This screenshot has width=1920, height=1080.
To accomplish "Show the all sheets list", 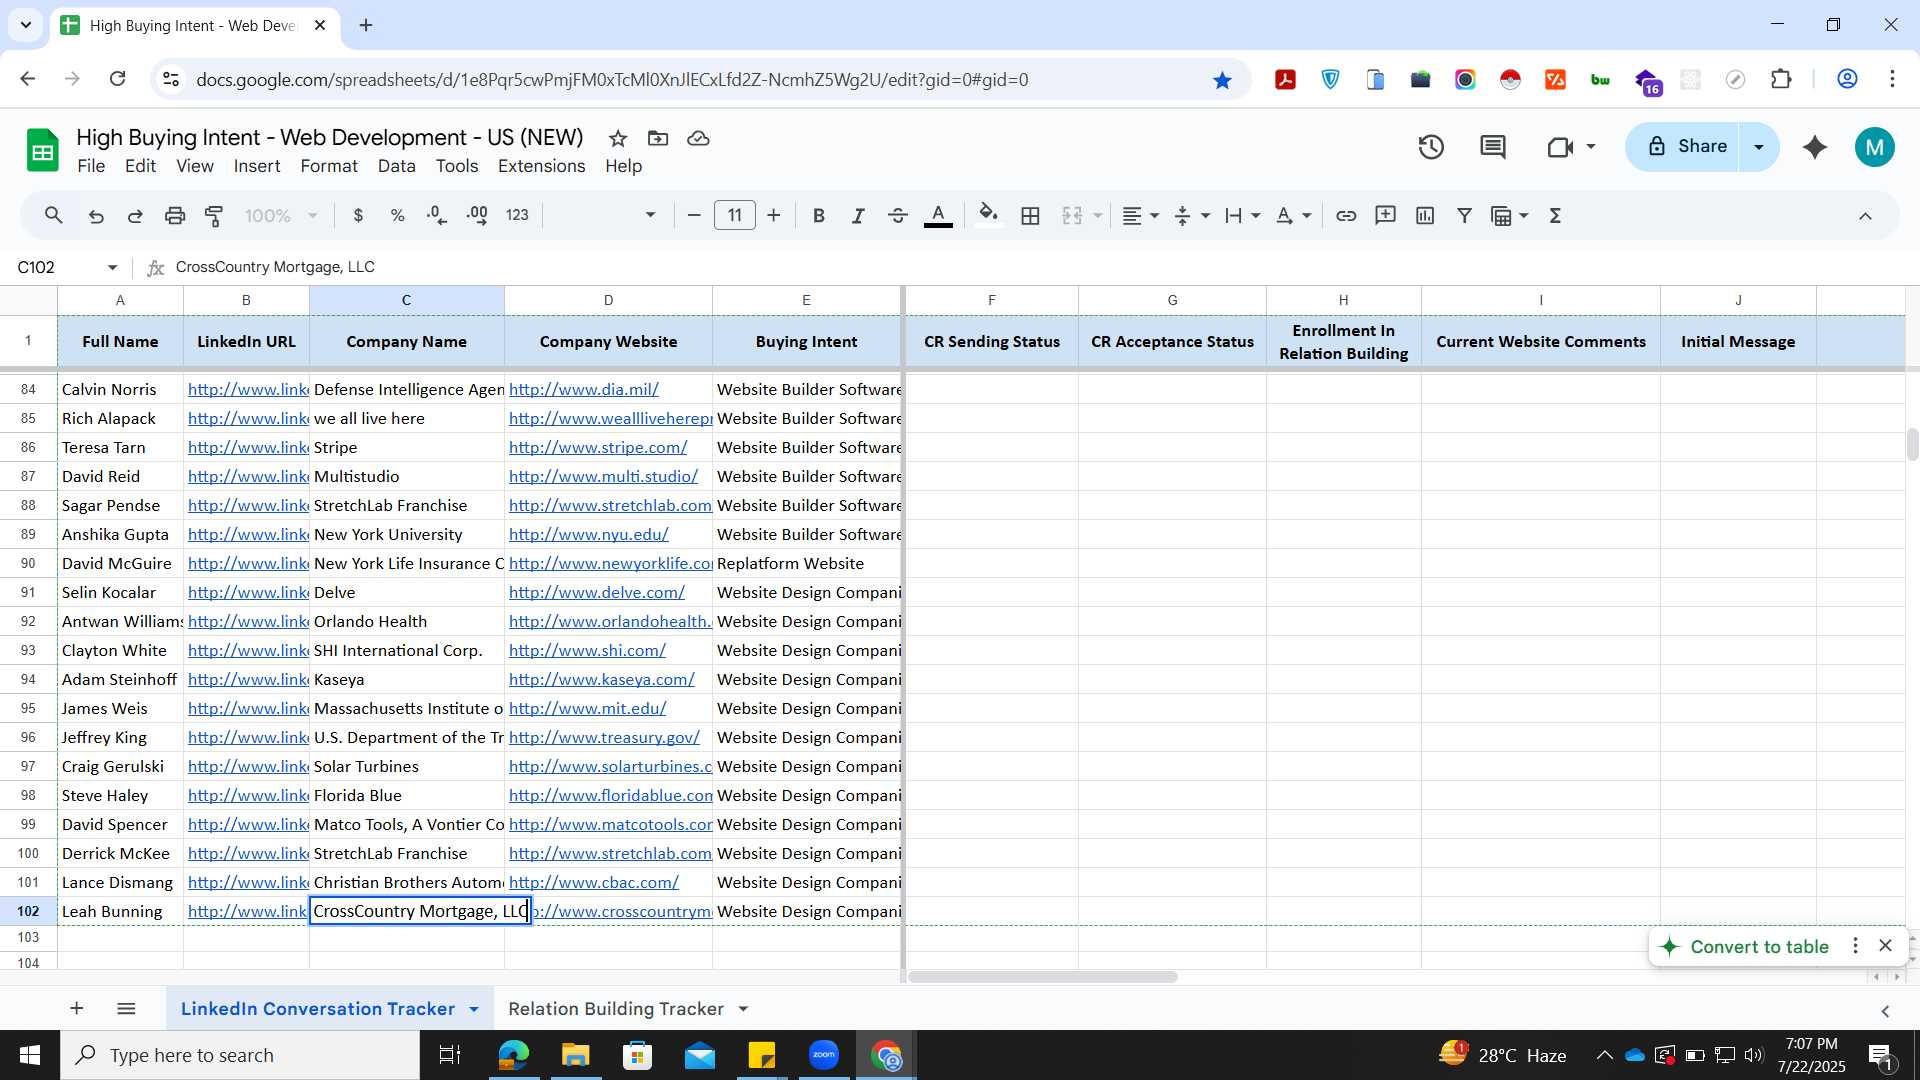I will point(126,1008).
